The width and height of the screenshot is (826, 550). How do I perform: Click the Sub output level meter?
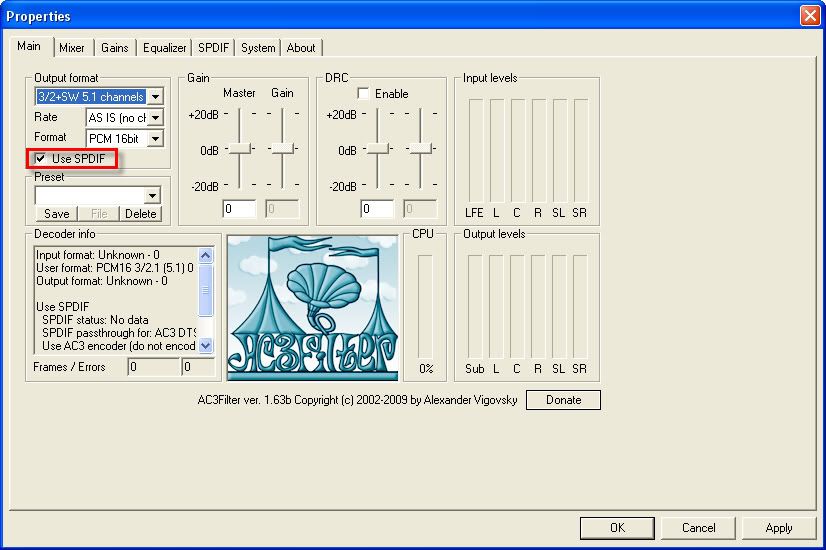(475, 307)
